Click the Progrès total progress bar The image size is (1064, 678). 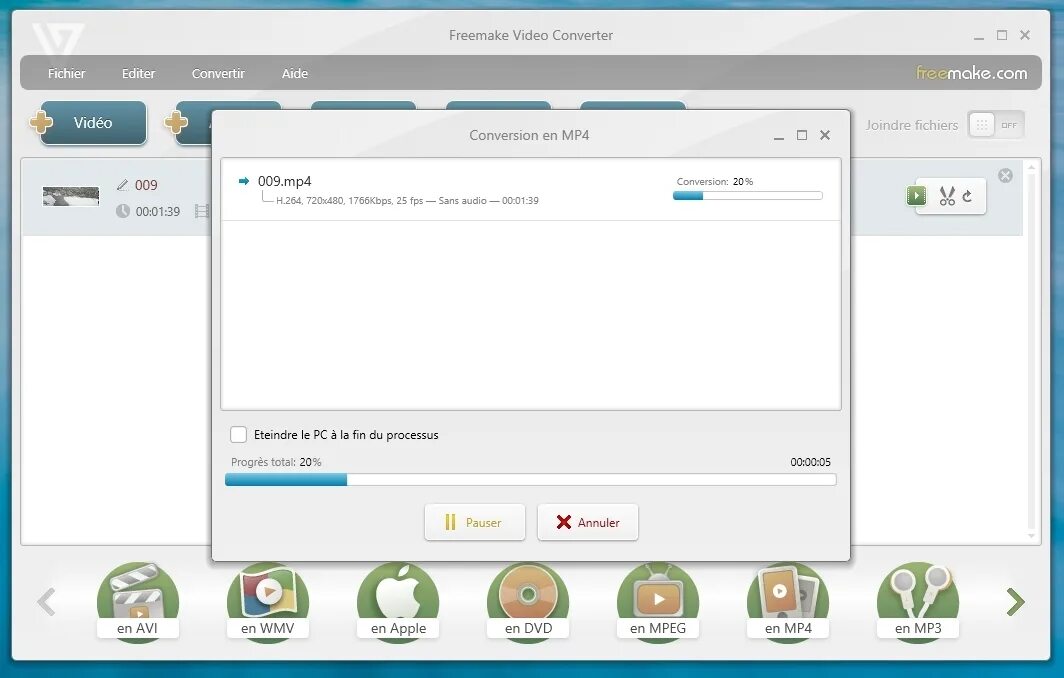pyautogui.click(x=531, y=480)
